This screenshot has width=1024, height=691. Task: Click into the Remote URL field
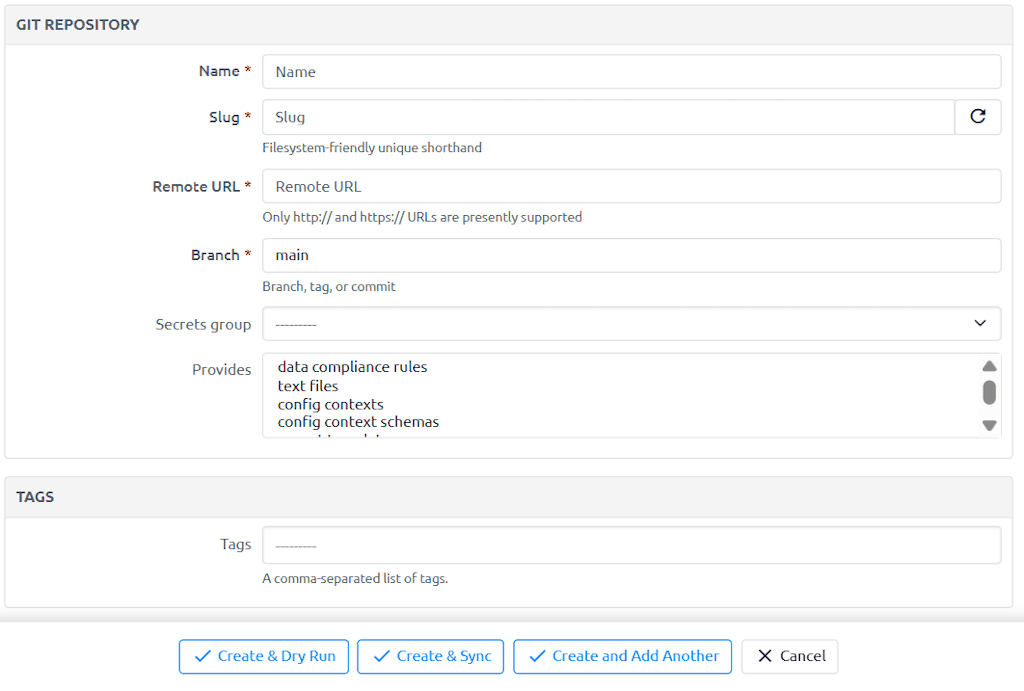click(x=630, y=186)
